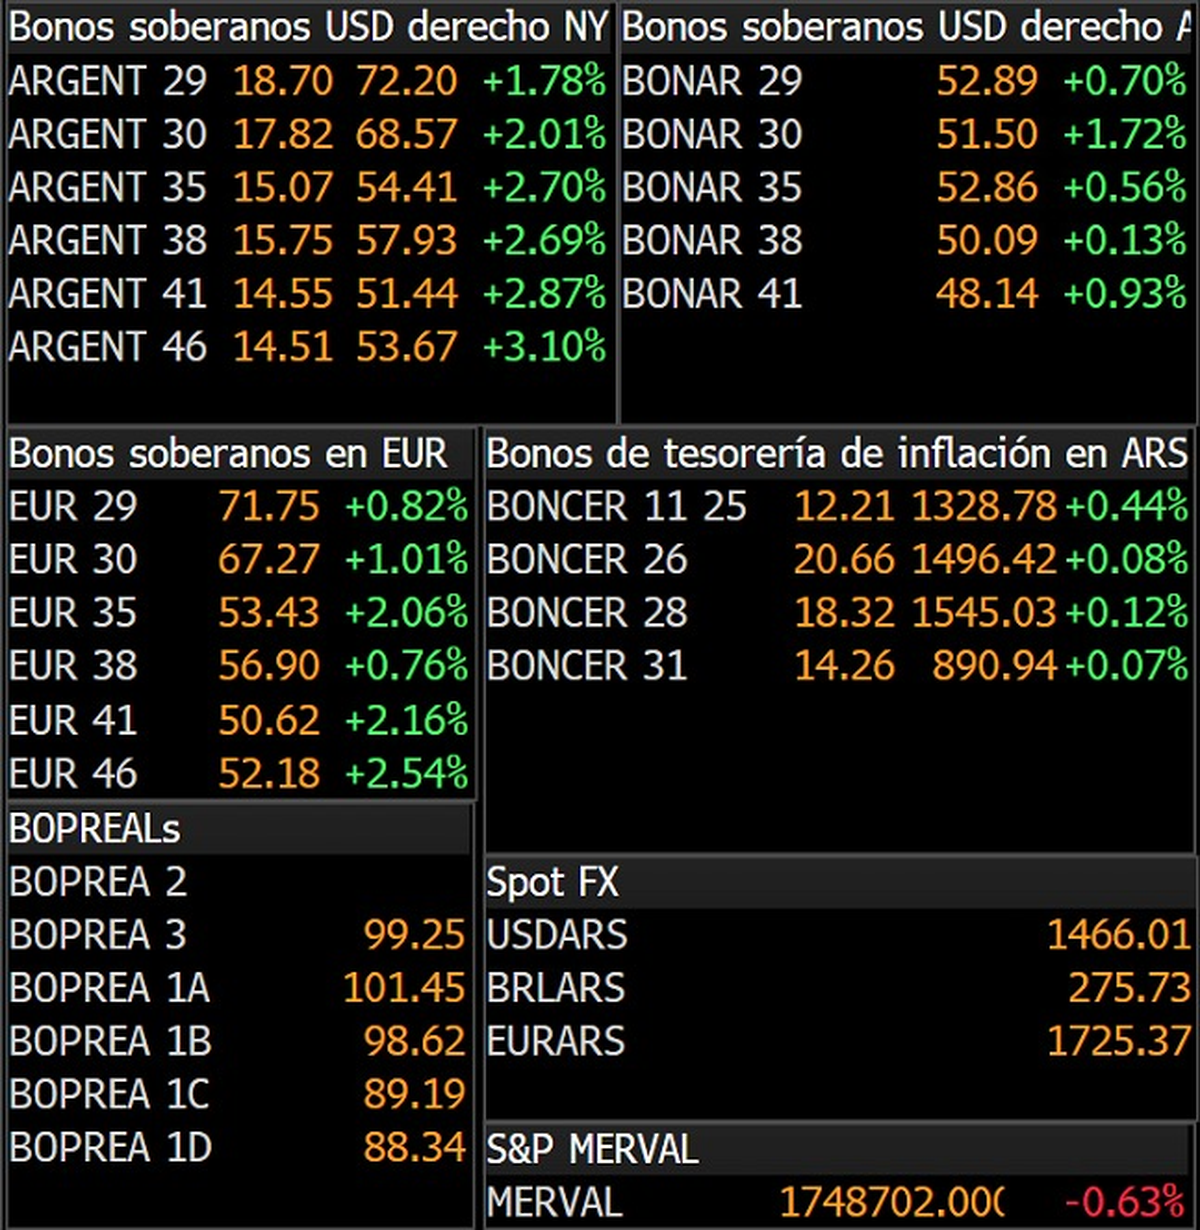This screenshot has height=1230, width=1200.
Task: Click the 72.20 price for ARGENT 29
Action: [407, 81]
